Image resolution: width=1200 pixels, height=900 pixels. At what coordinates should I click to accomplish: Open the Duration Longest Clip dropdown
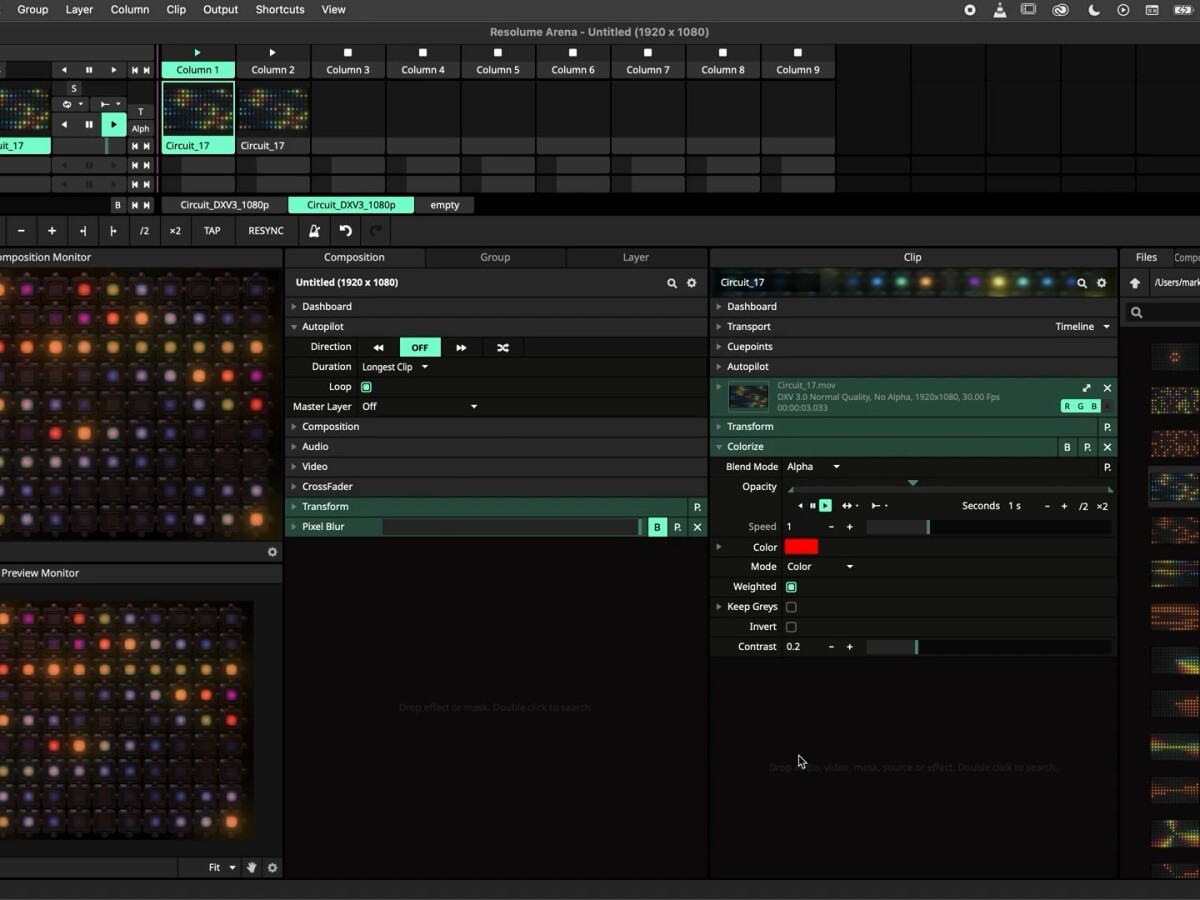pyautogui.click(x=394, y=367)
